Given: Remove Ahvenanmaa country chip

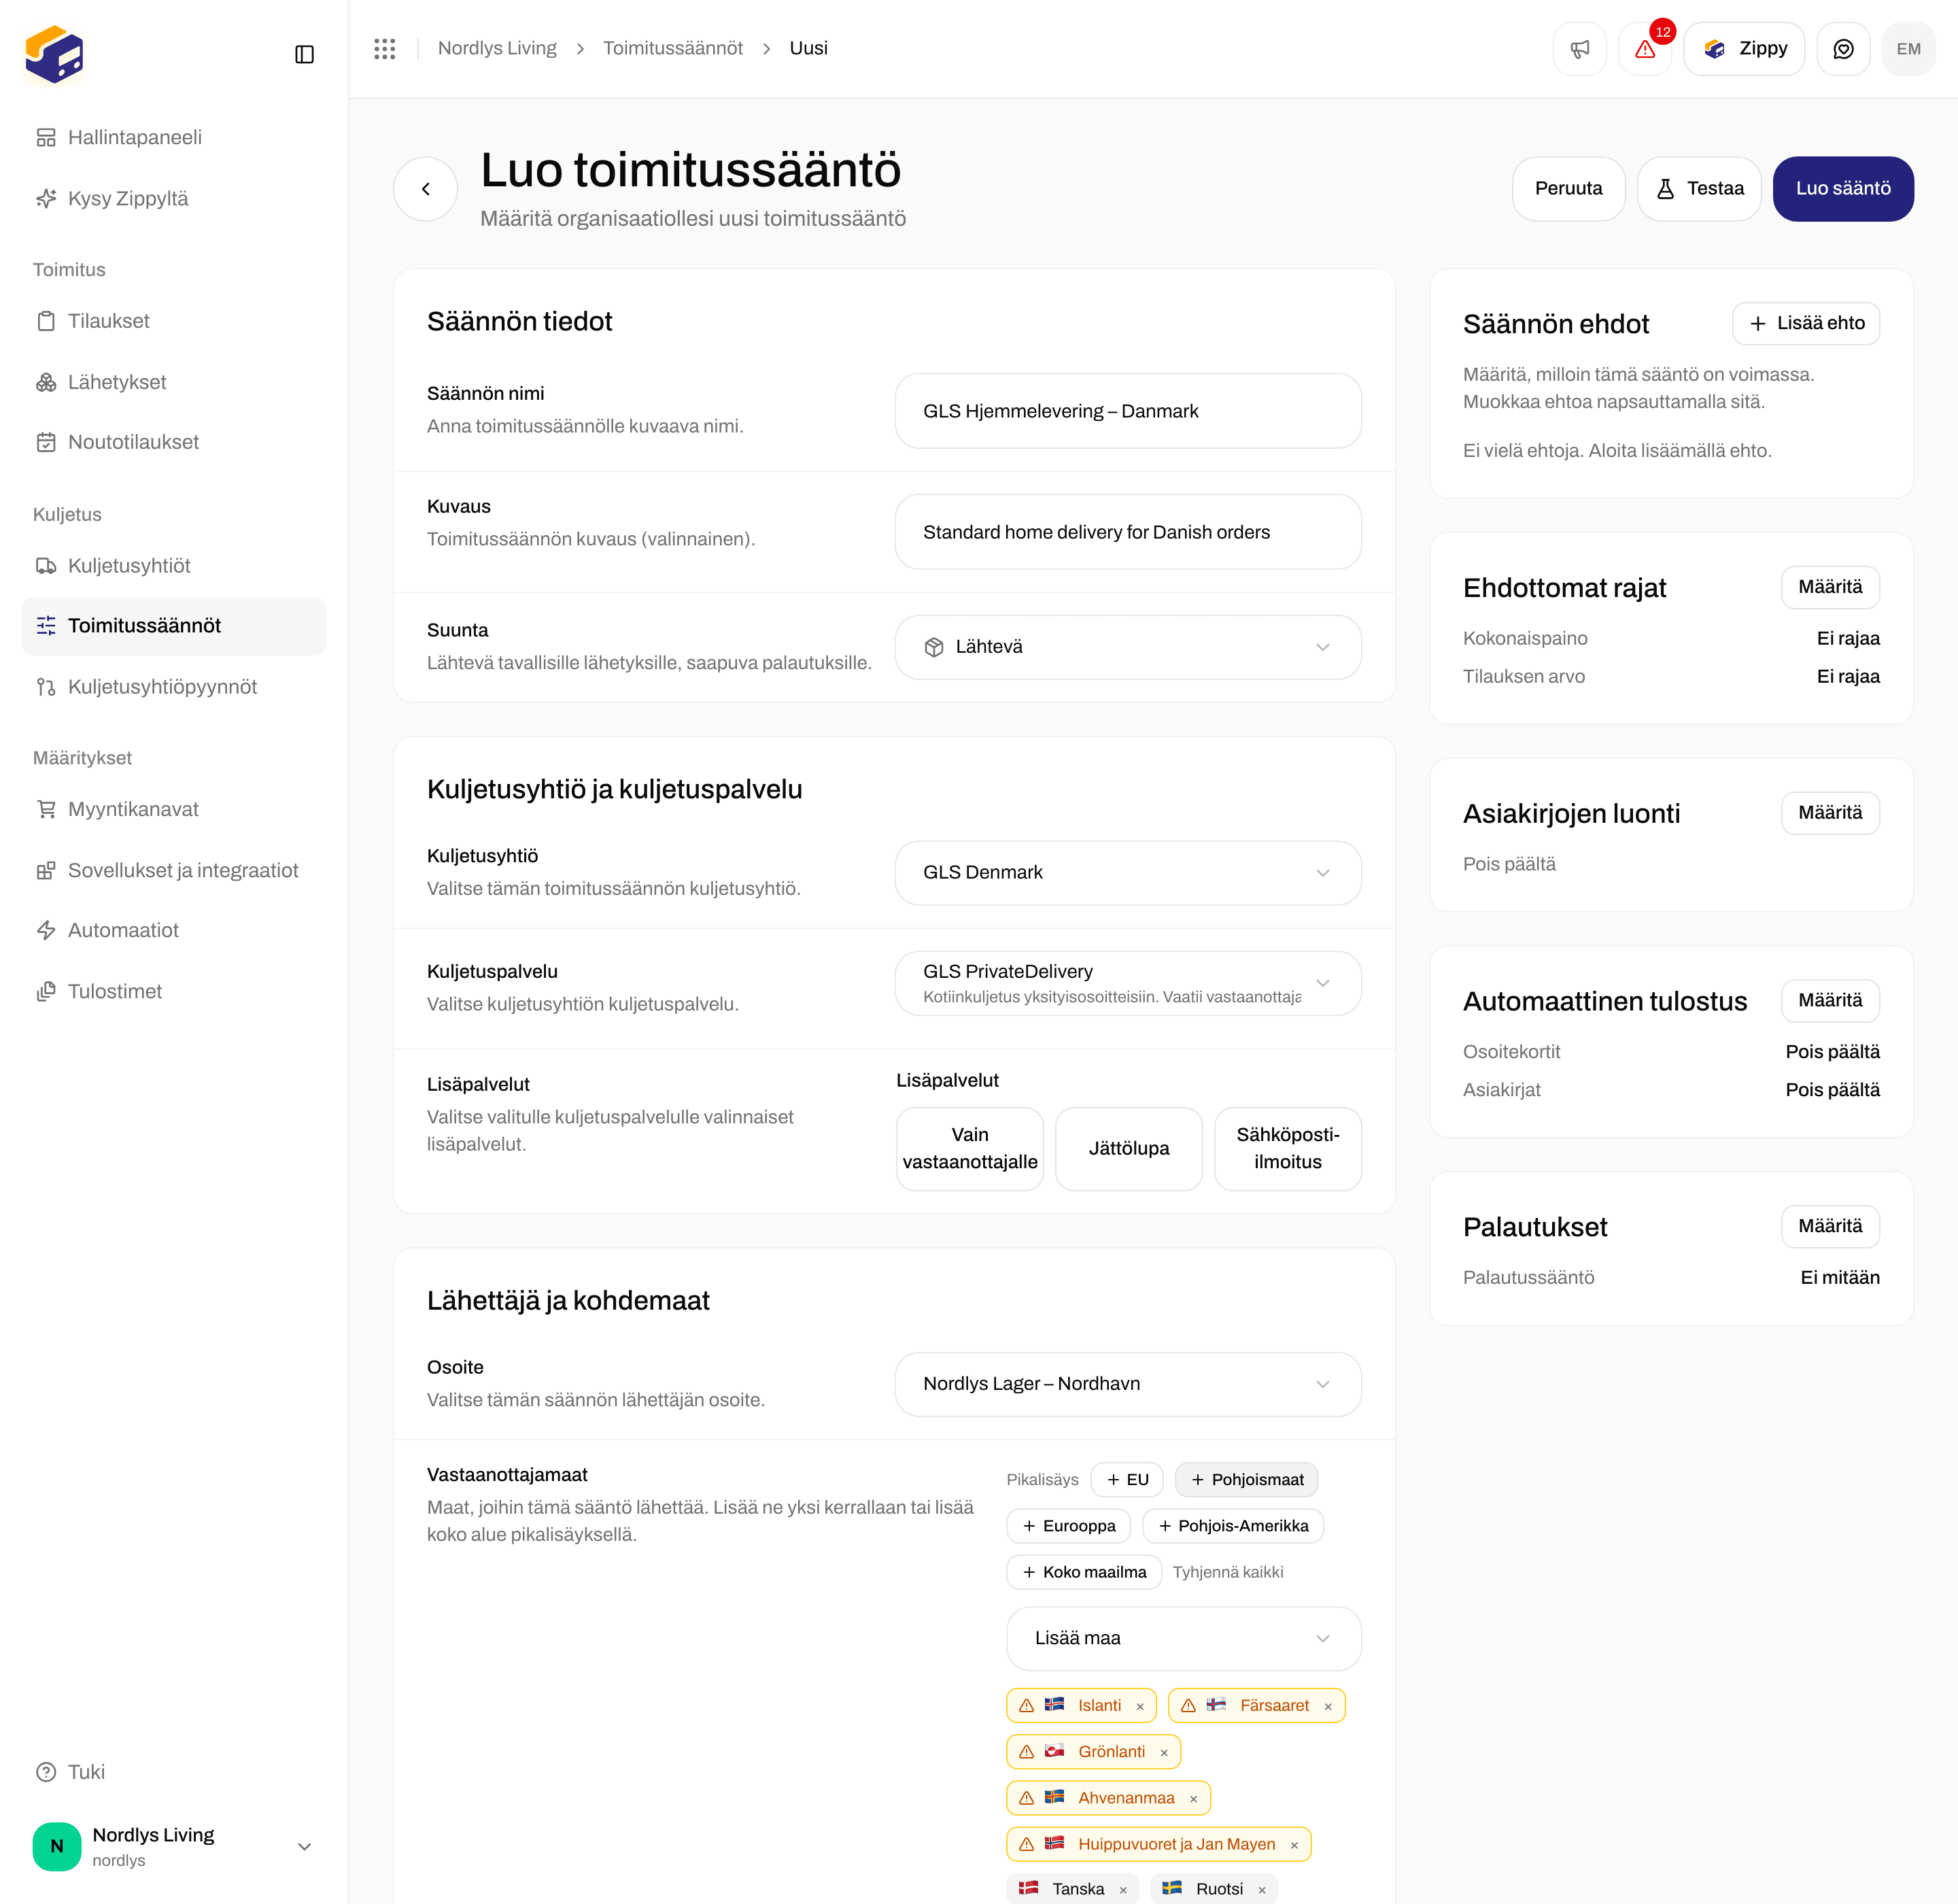Looking at the screenshot, I should click(x=1193, y=1799).
